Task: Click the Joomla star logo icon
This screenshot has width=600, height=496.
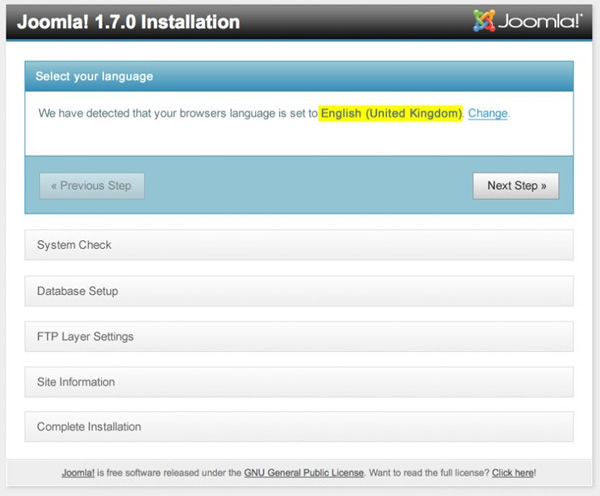Action: coord(484,20)
